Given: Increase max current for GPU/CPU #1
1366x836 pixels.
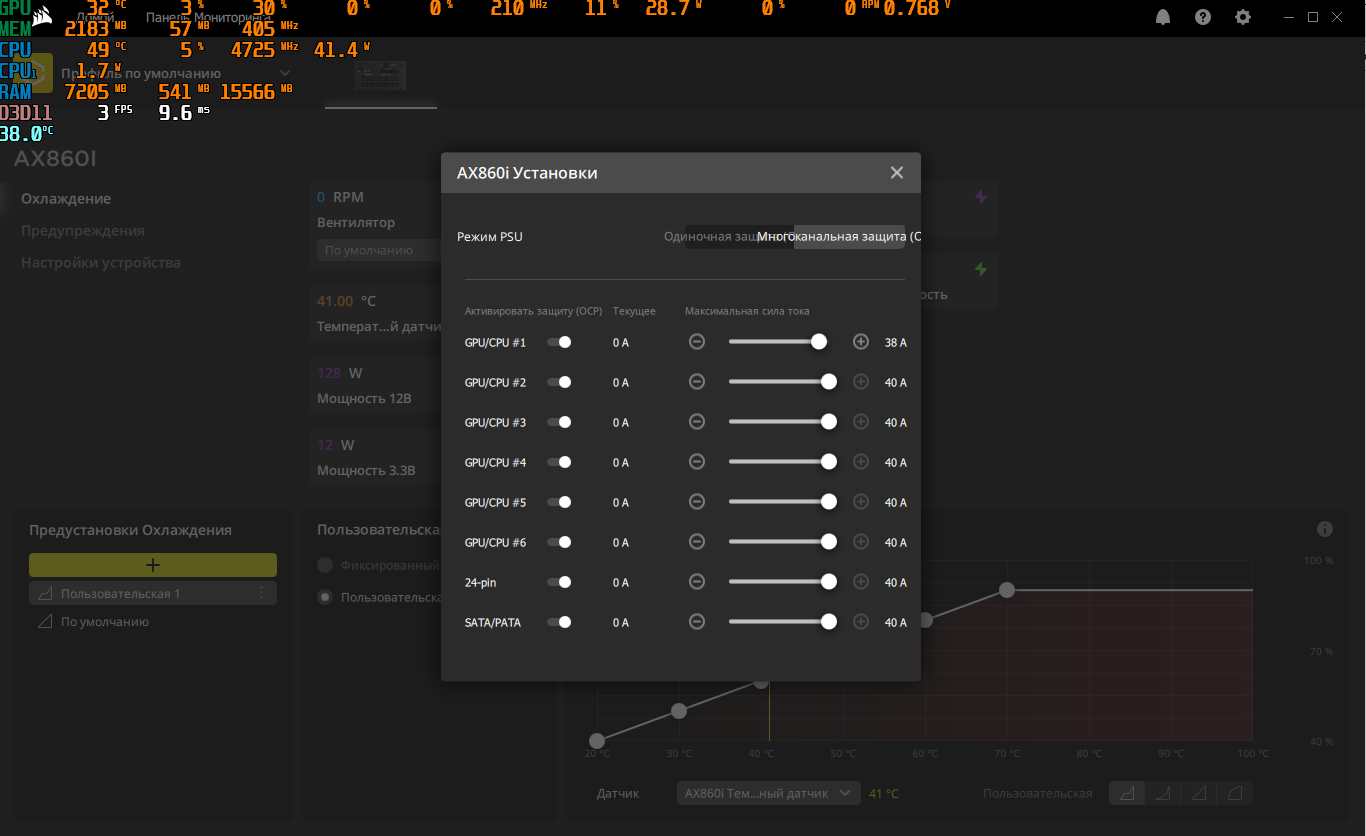Looking at the screenshot, I should click(x=861, y=342).
